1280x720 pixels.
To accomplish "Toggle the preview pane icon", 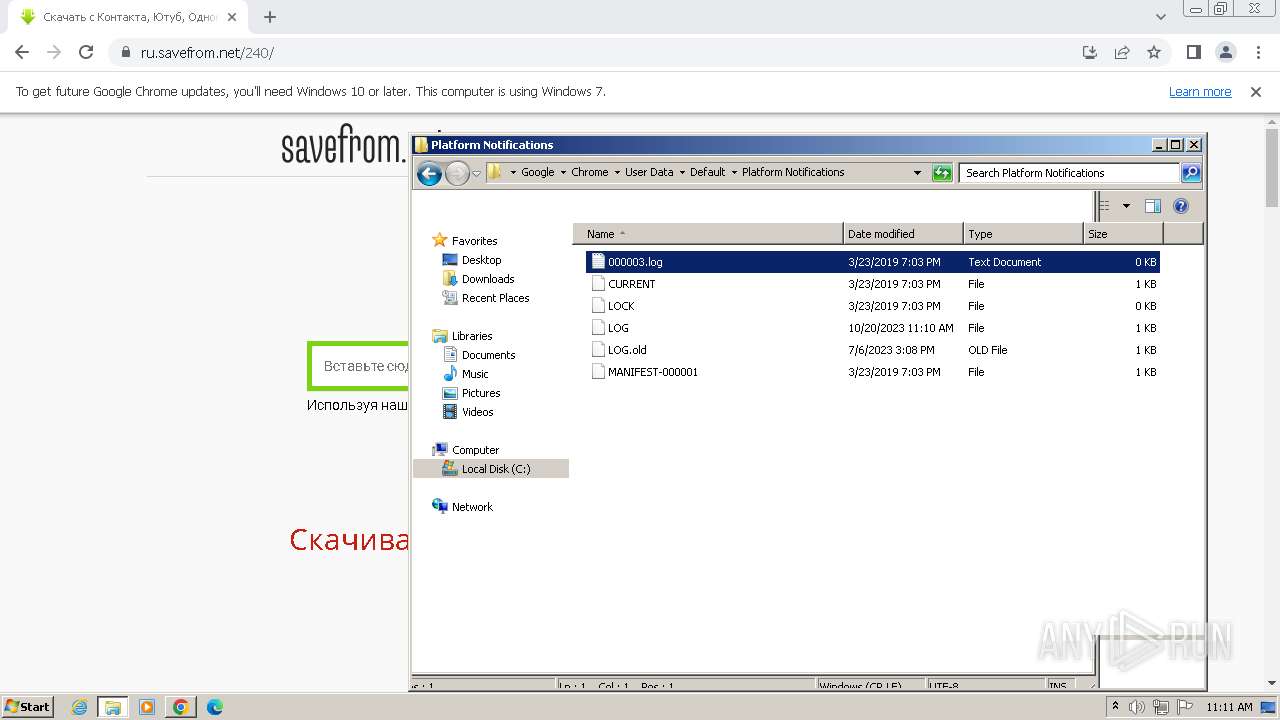I will point(1153,206).
